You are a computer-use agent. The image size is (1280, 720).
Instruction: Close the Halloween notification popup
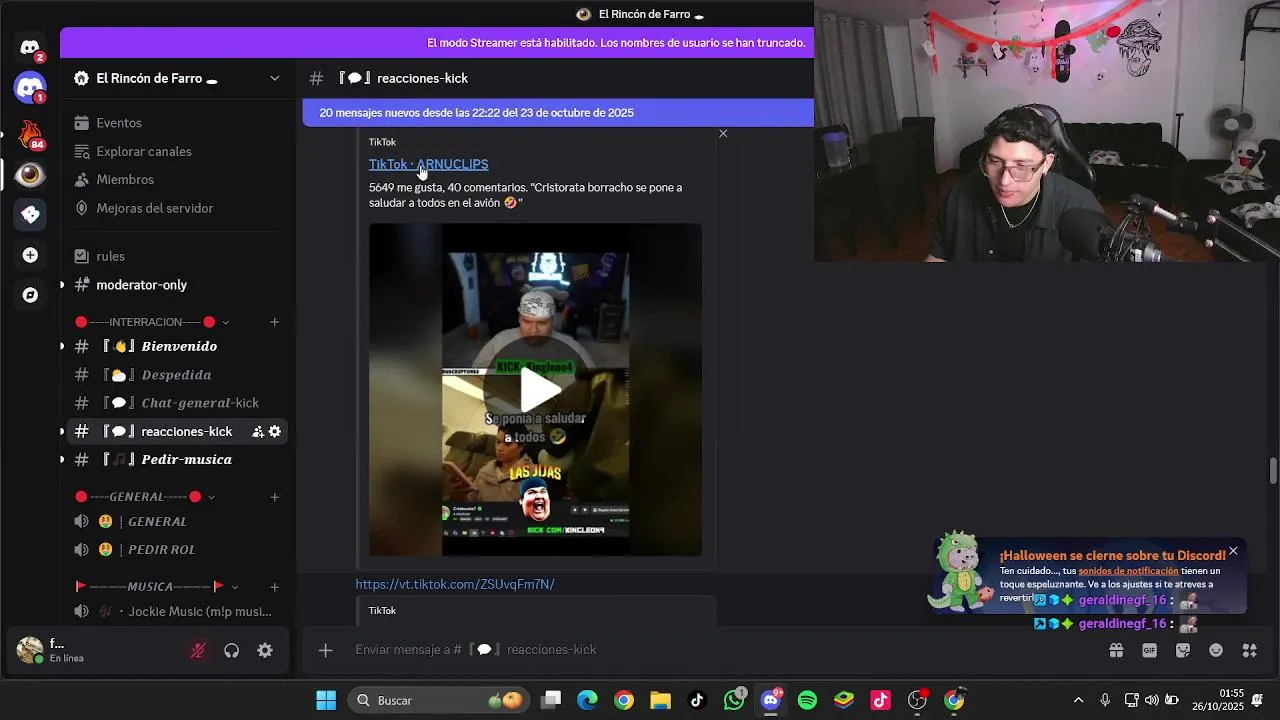coord(1233,551)
